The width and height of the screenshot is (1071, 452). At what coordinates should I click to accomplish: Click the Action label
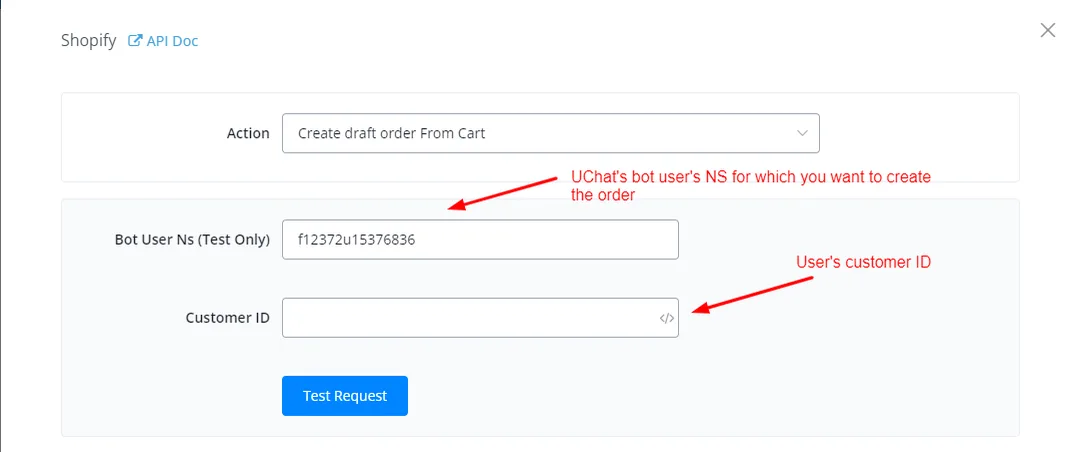click(x=248, y=133)
